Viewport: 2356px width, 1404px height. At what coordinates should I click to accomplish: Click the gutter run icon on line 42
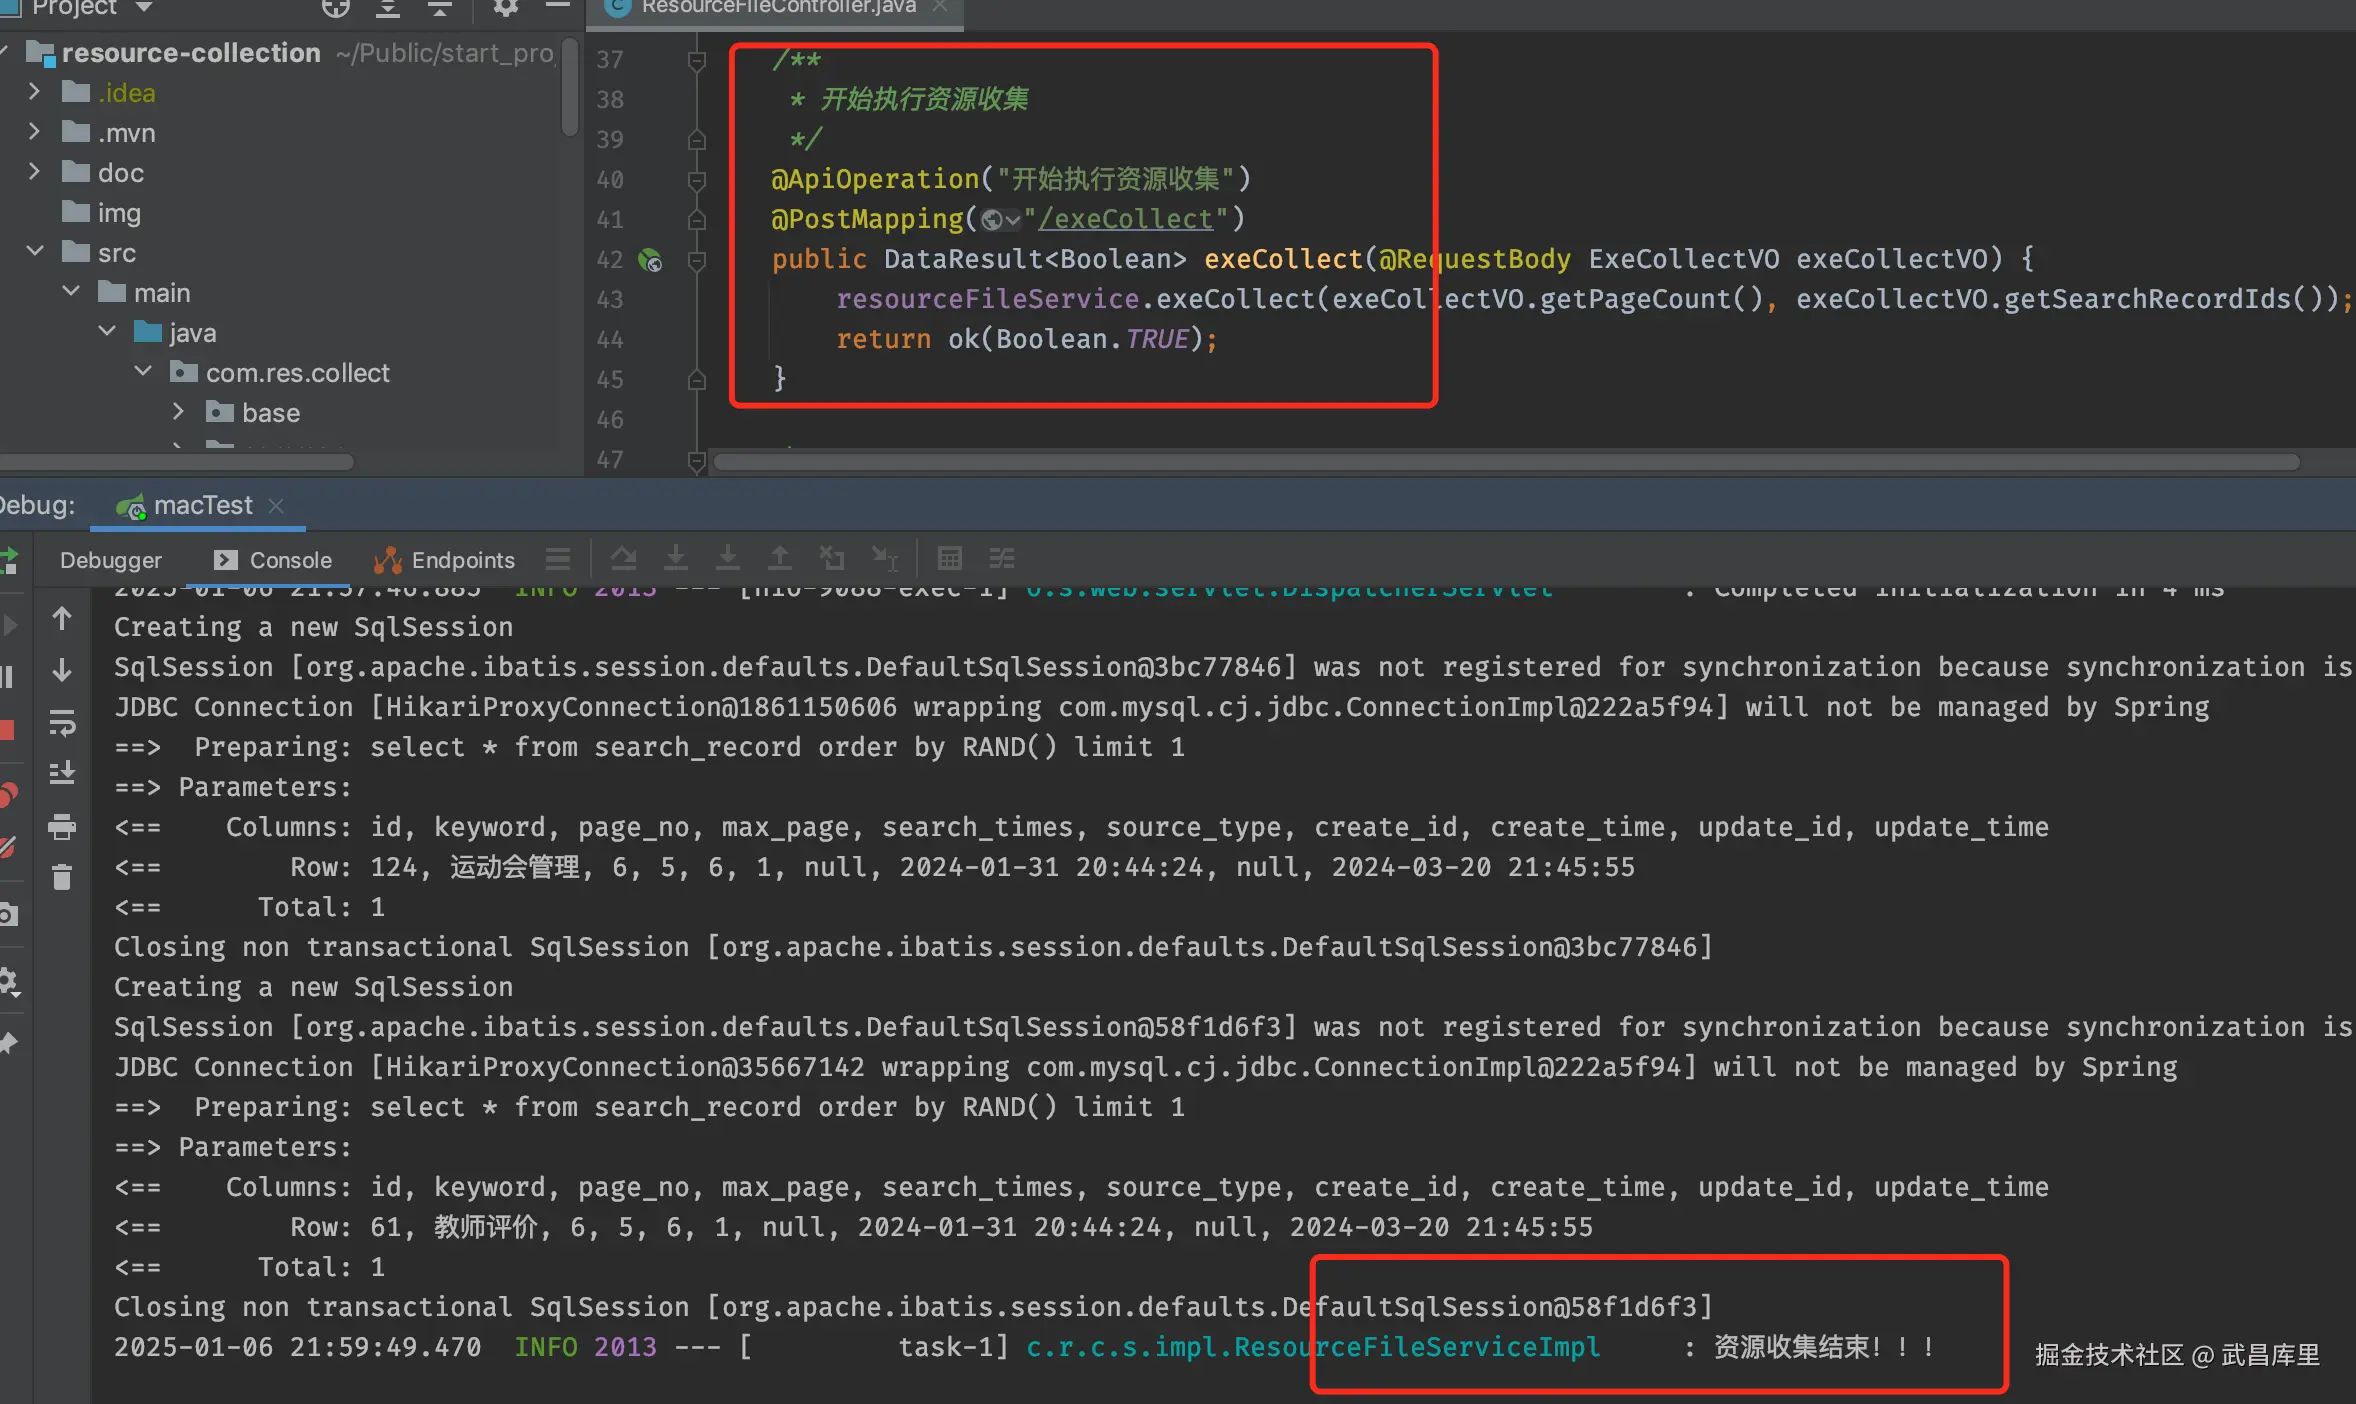(650, 260)
